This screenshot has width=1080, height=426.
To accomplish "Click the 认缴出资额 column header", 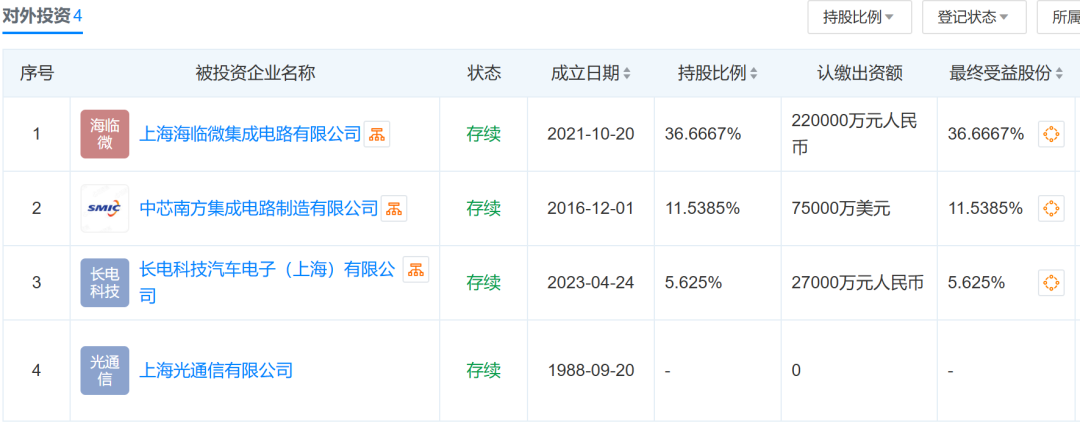I will tap(860, 73).
